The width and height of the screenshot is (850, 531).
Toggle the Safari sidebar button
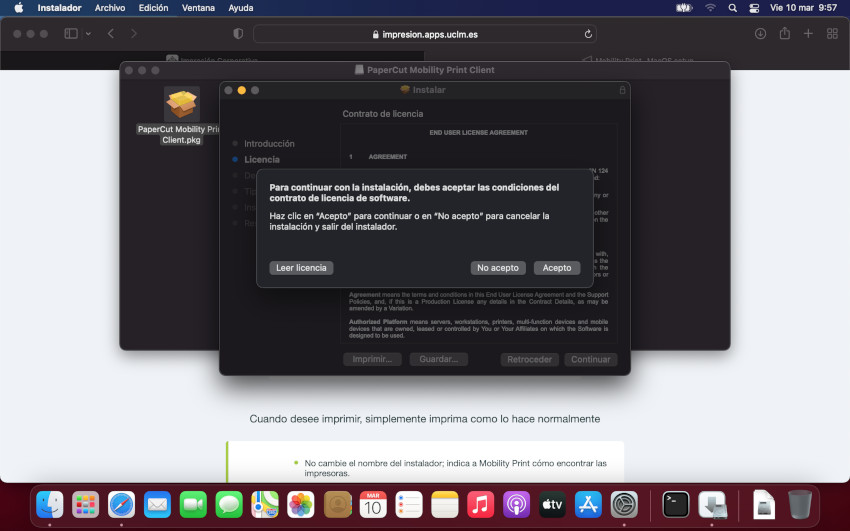(71, 34)
